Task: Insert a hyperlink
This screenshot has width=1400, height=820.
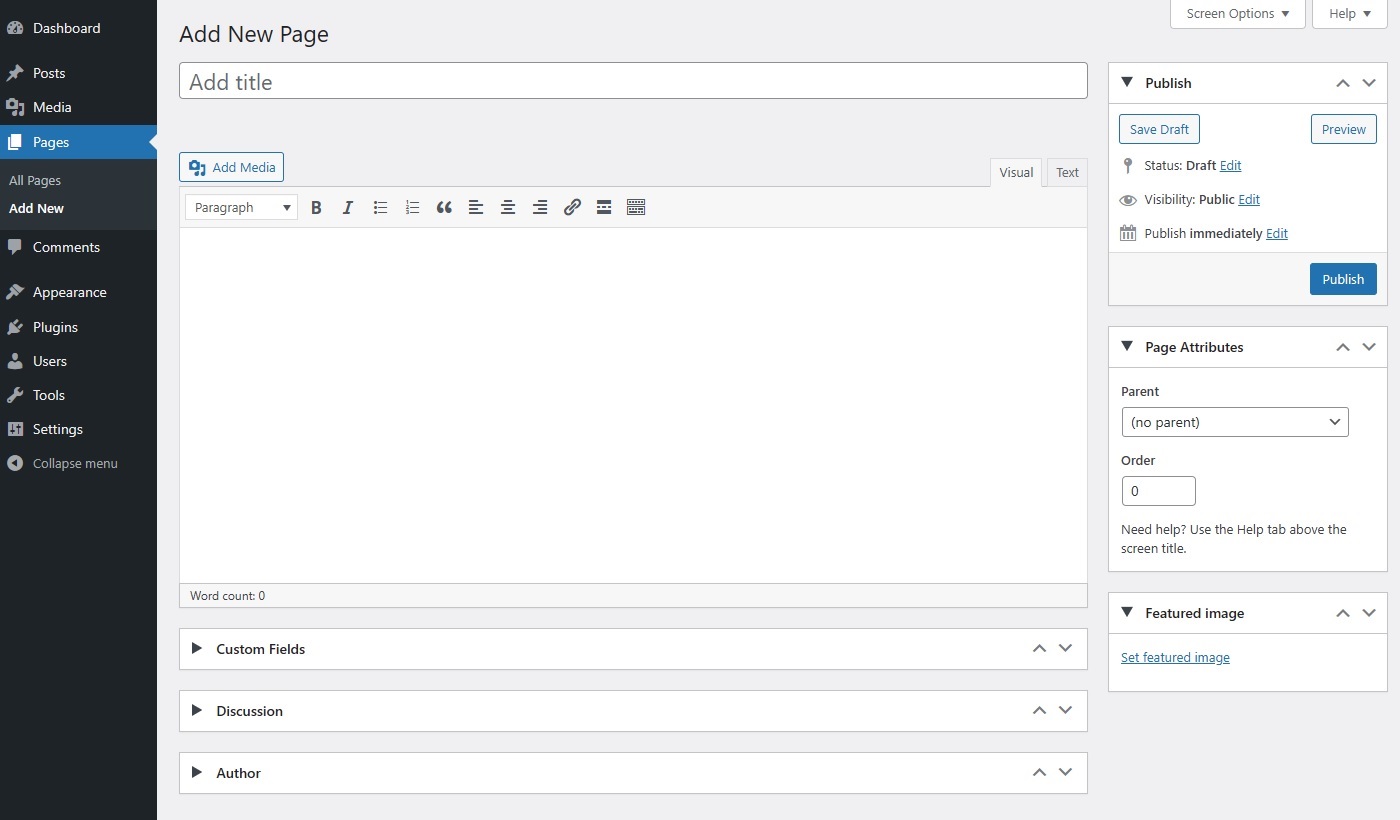Action: 572,207
